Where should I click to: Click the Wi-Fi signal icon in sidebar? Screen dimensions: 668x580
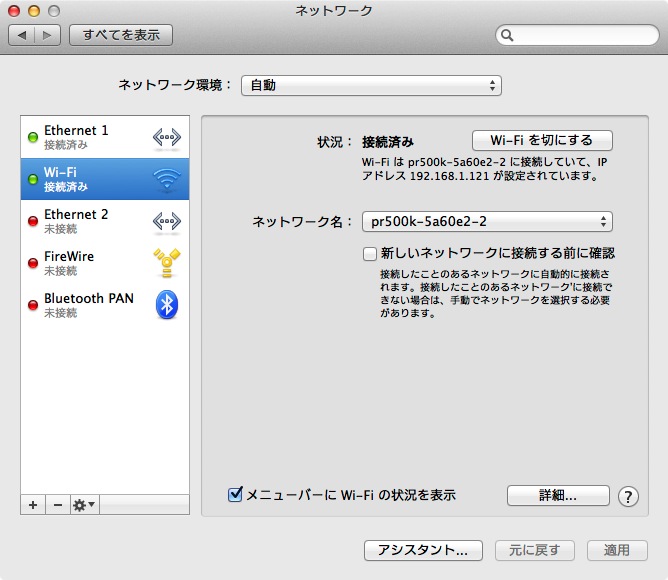pyautogui.click(x=166, y=179)
